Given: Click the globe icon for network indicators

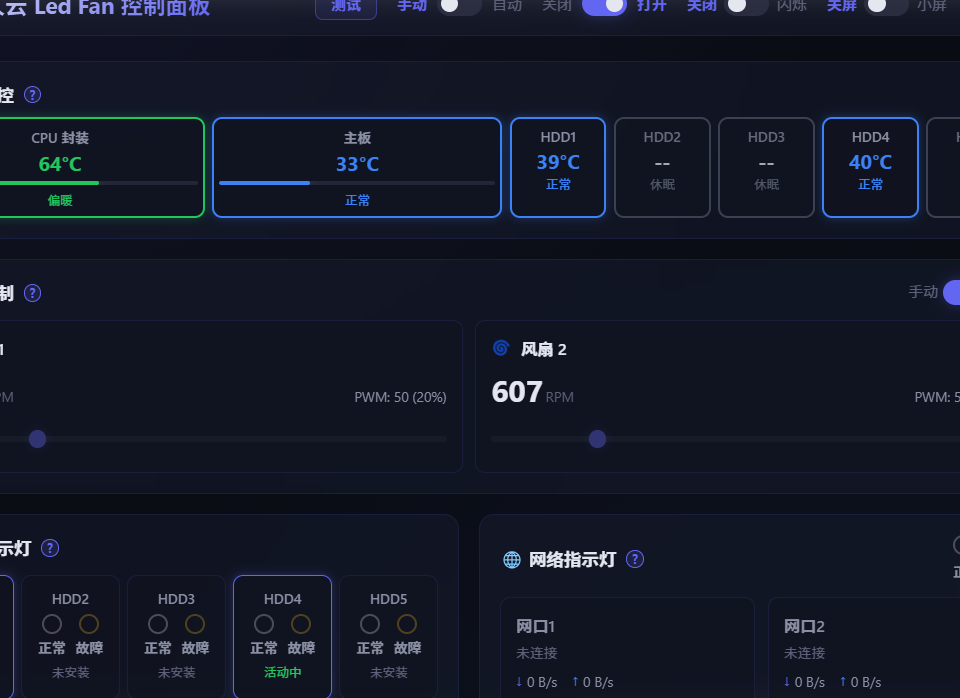Looking at the screenshot, I should pyautogui.click(x=512, y=560).
